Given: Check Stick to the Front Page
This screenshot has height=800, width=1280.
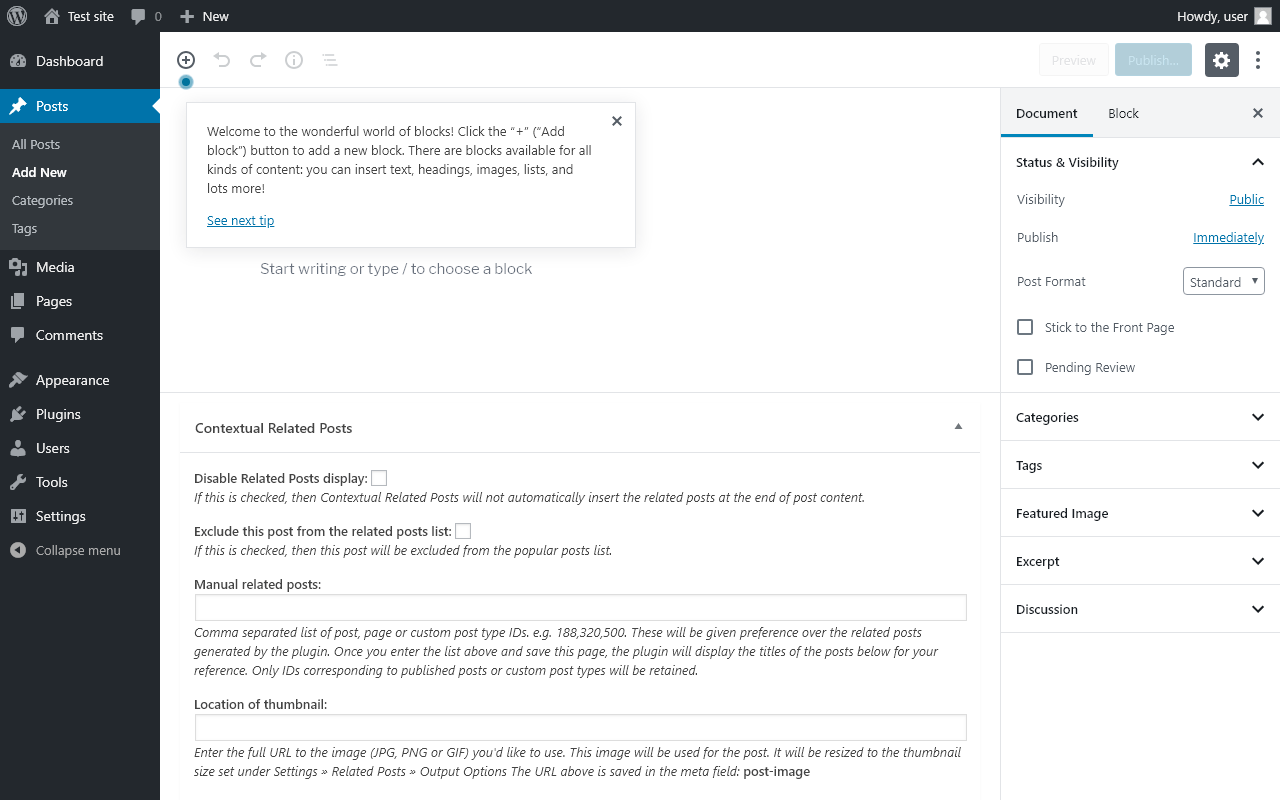Looking at the screenshot, I should (1025, 327).
